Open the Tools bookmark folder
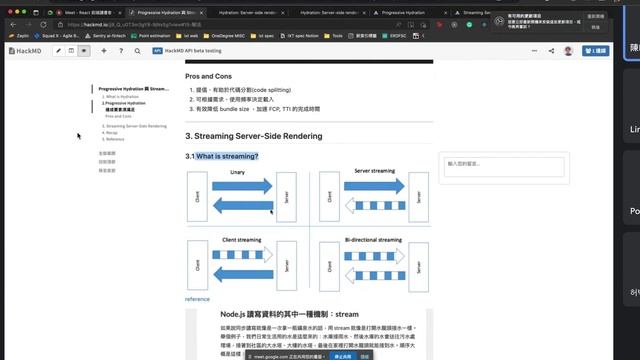 (x=333, y=36)
